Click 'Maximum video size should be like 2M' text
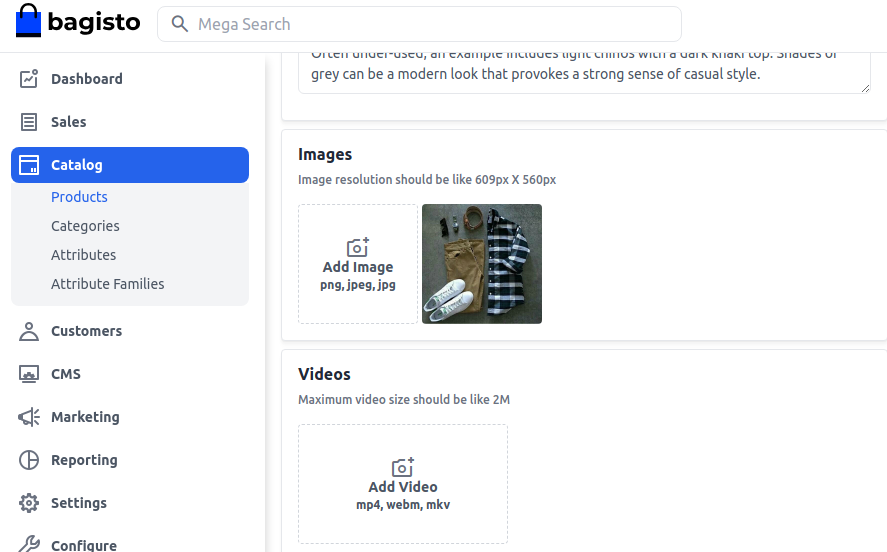The height and width of the screenshot is (552, 887). 404,399
